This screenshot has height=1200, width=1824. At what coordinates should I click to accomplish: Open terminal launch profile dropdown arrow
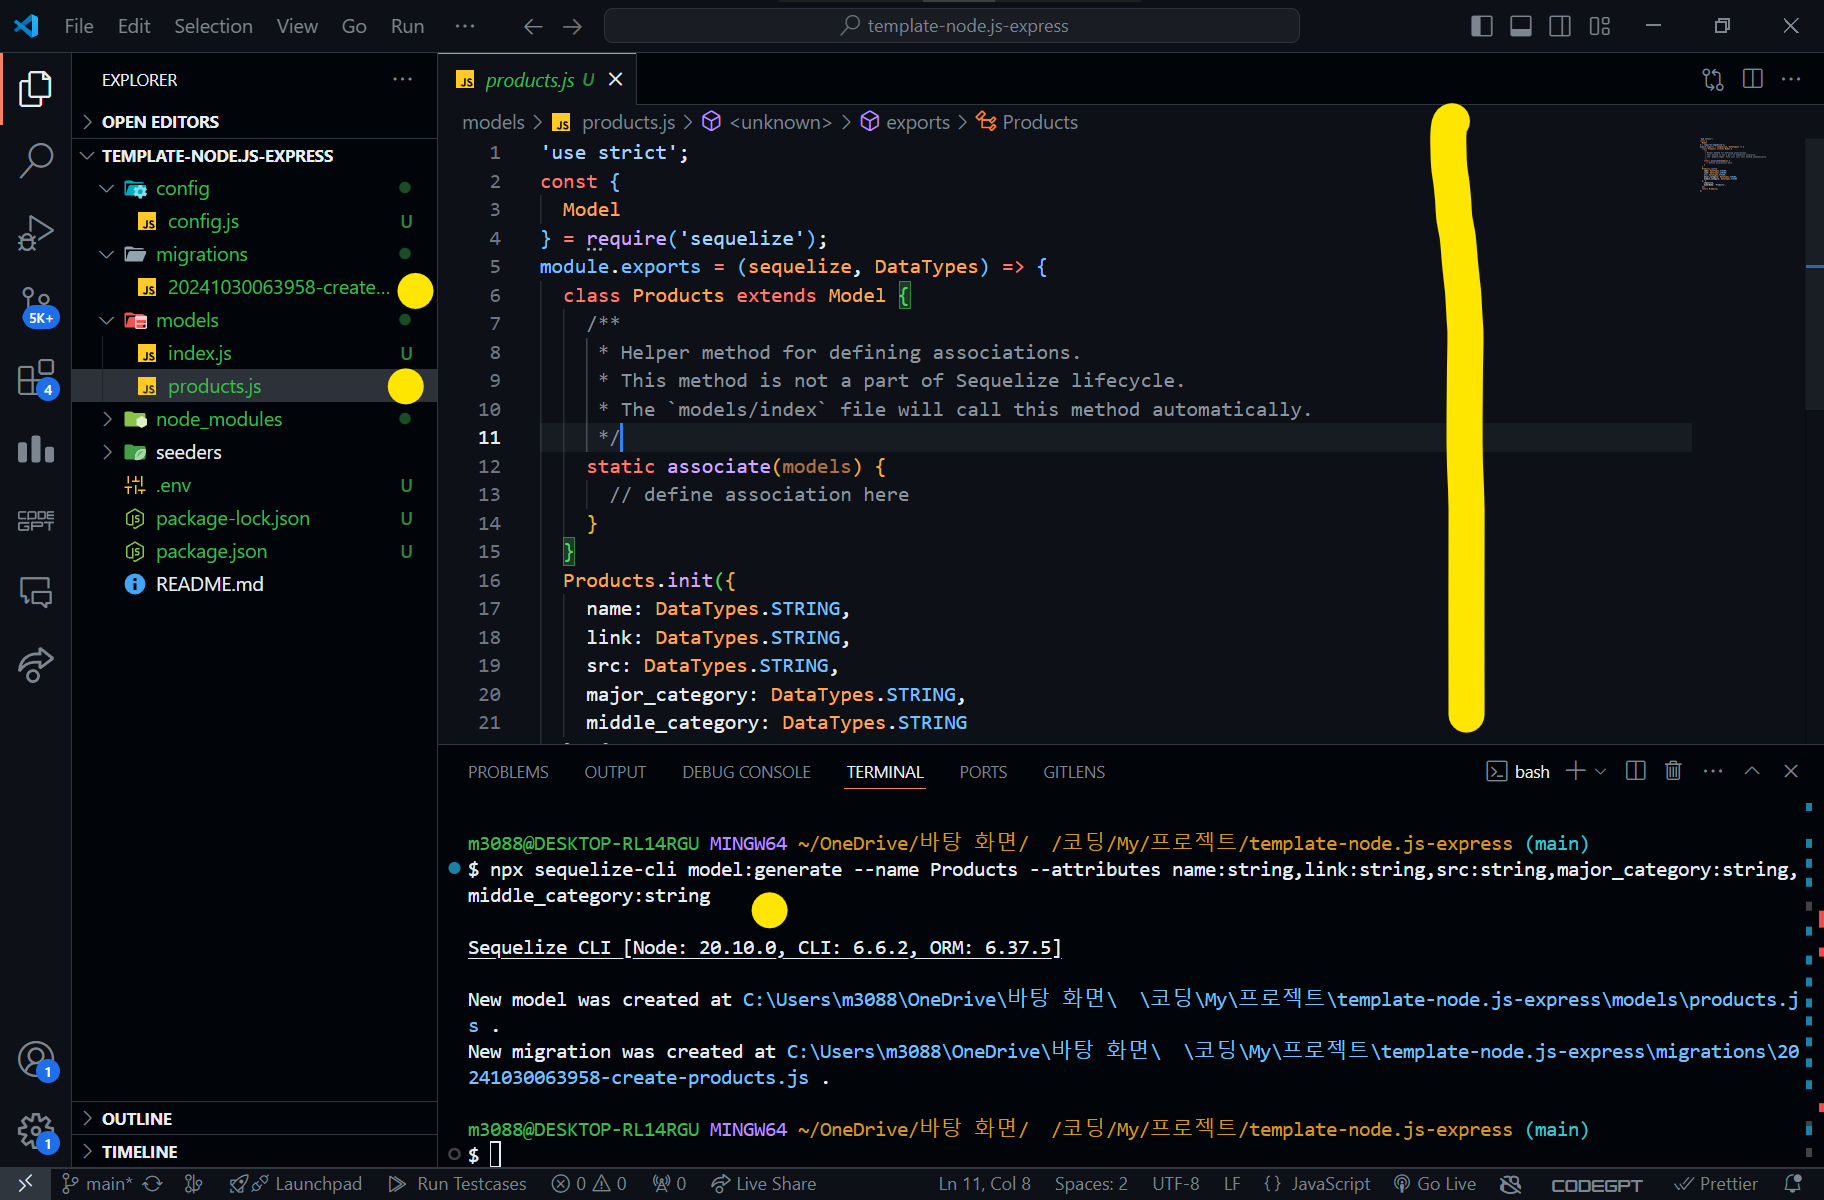[x=1601, y=771]
